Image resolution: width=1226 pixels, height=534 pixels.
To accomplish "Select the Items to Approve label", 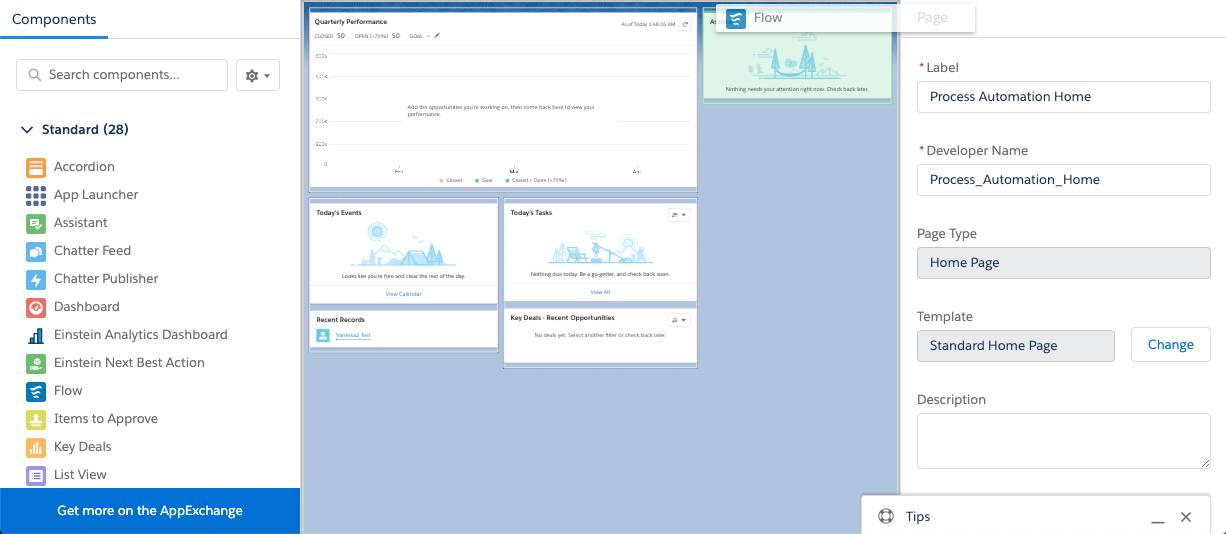I will coord(106,419).
